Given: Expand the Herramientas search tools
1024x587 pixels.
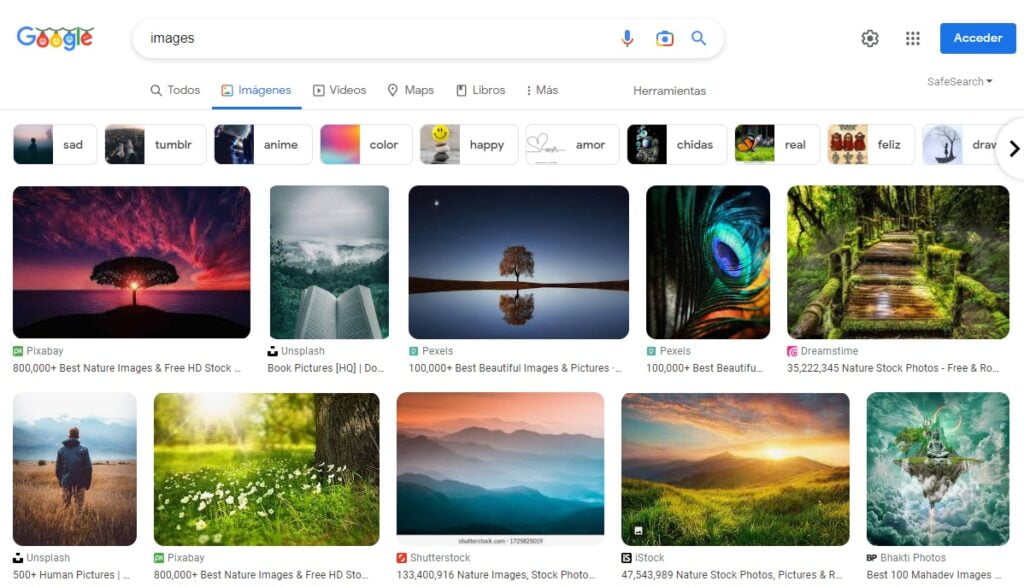Looking at the screenshot, I should pyautogui.click(x=669, y=90).
